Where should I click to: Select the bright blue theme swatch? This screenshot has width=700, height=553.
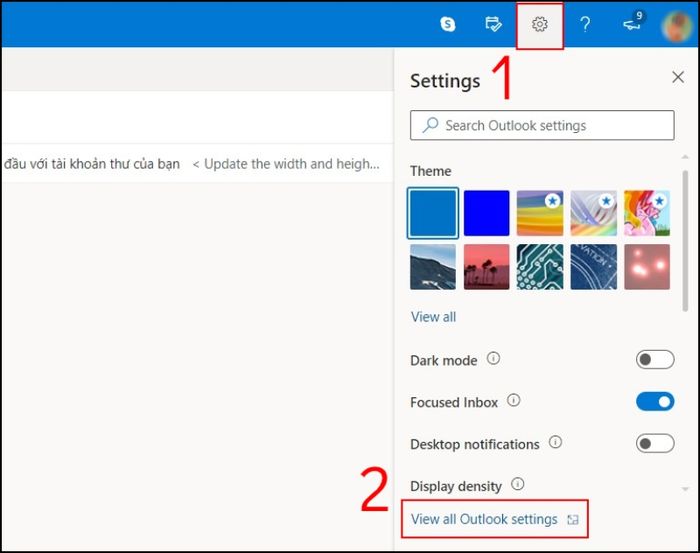tap(486, 213)
